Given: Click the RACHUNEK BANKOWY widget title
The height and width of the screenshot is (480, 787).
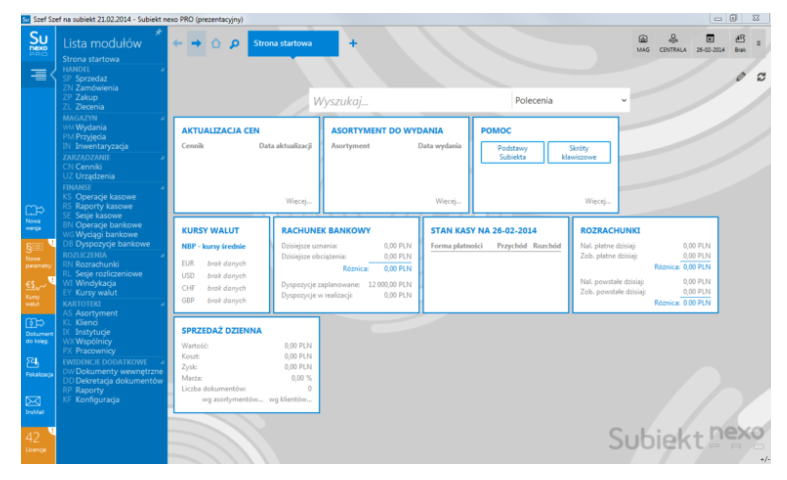Looking at the screenshot, I should pos(326,230).
